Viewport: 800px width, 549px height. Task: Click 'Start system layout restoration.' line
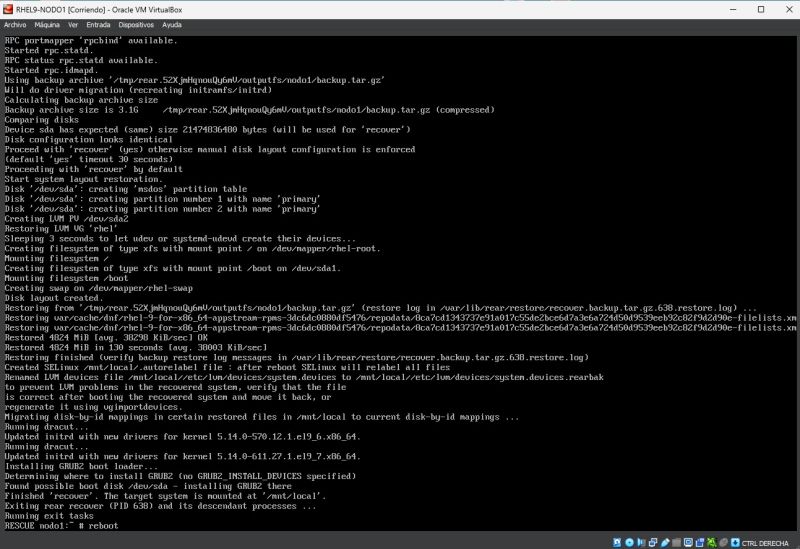click(x=84, y=179)
